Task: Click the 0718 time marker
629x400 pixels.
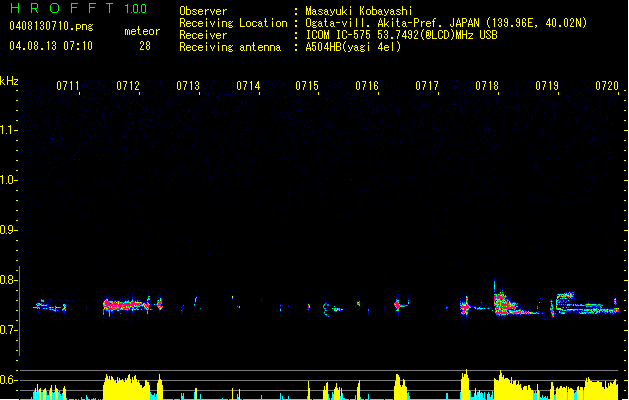Action: 487,86
